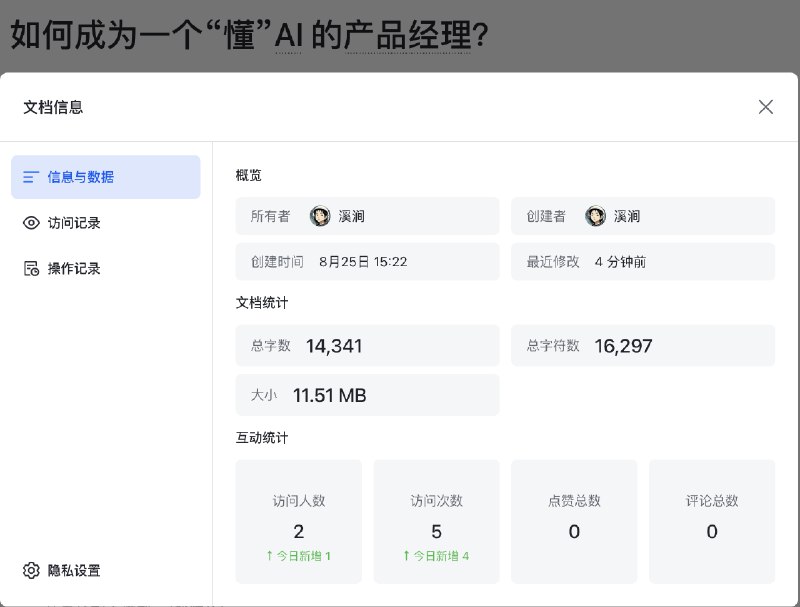Click the 评论总数 count 0
Viewport: 800px width, 607px height.
tap(712, 532)
